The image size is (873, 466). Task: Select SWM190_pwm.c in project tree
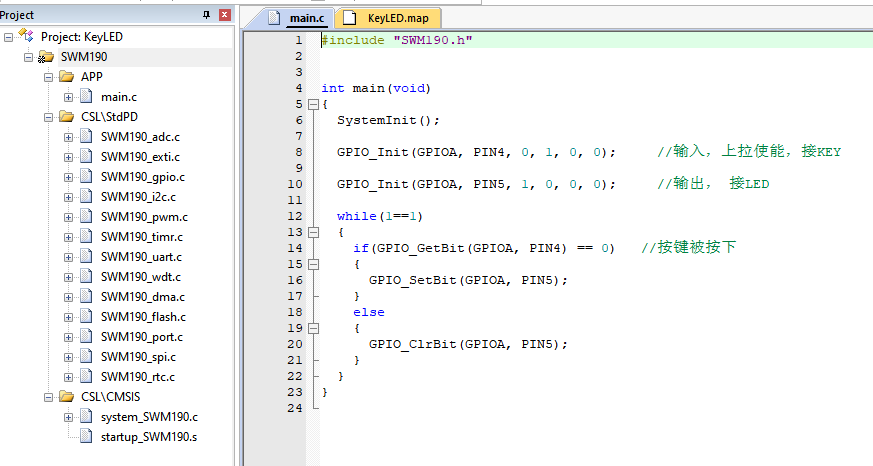pyautogui.click(x=144, y=217)
